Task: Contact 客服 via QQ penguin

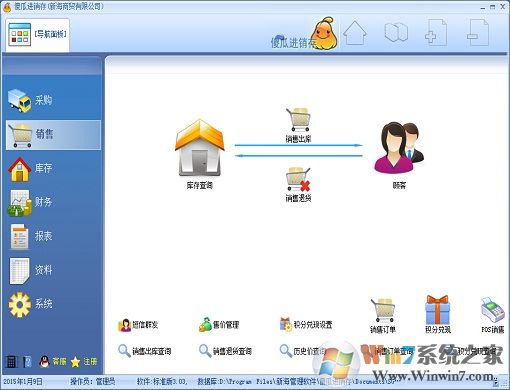Action: (52, 362)
